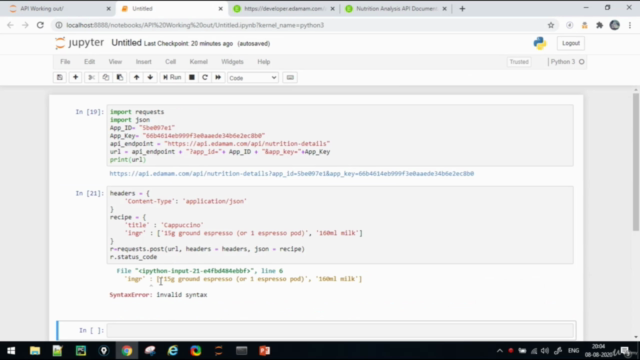
Task: Move selected cell up arrow
Action: pyautogui.click(x=136, y=78)
